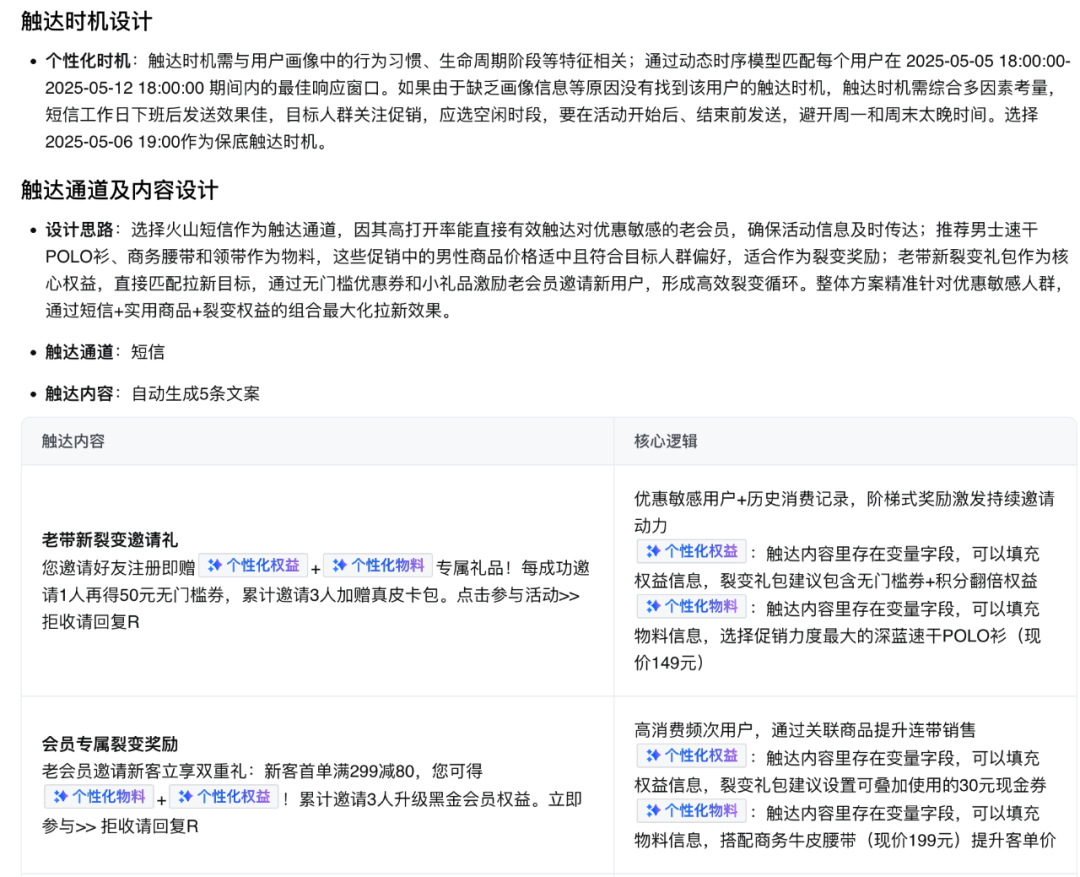Click the 触达通道及内容设计 section heading
Screen dimensions: 1080x877
[x=119, y=189]
